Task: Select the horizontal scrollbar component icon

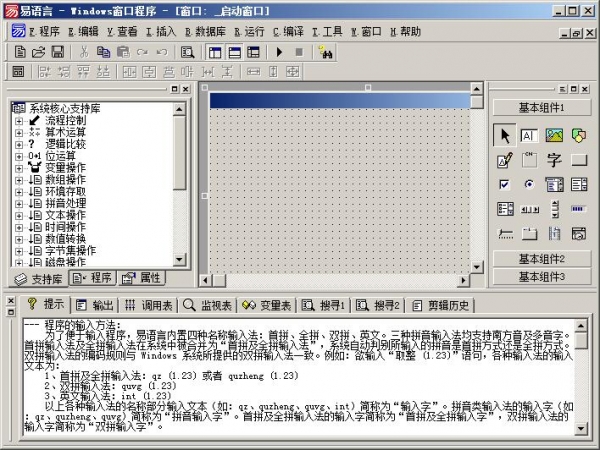Action: [530, 209]
